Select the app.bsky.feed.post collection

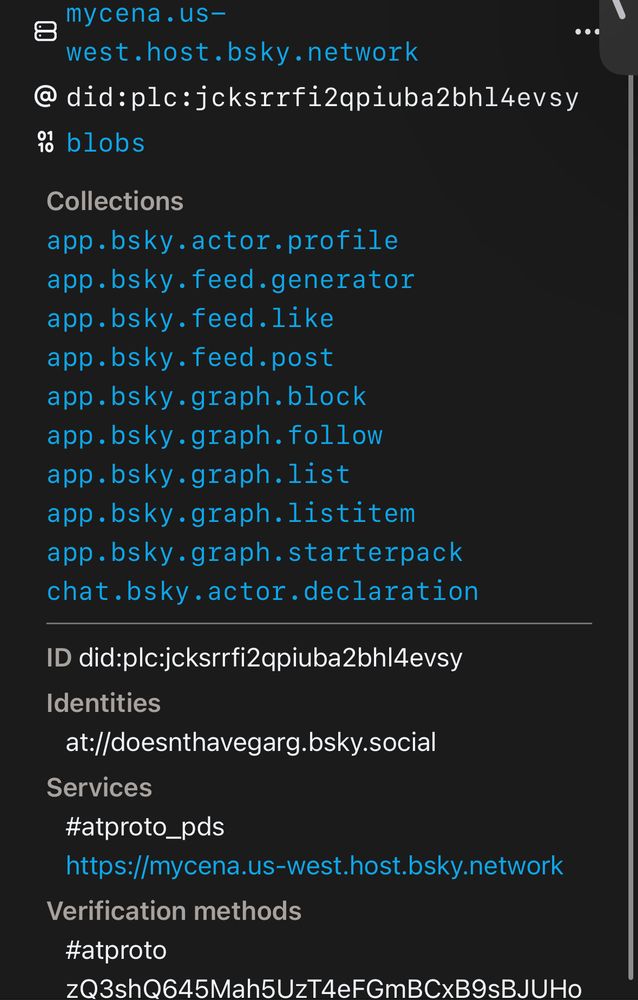point(190,358)
